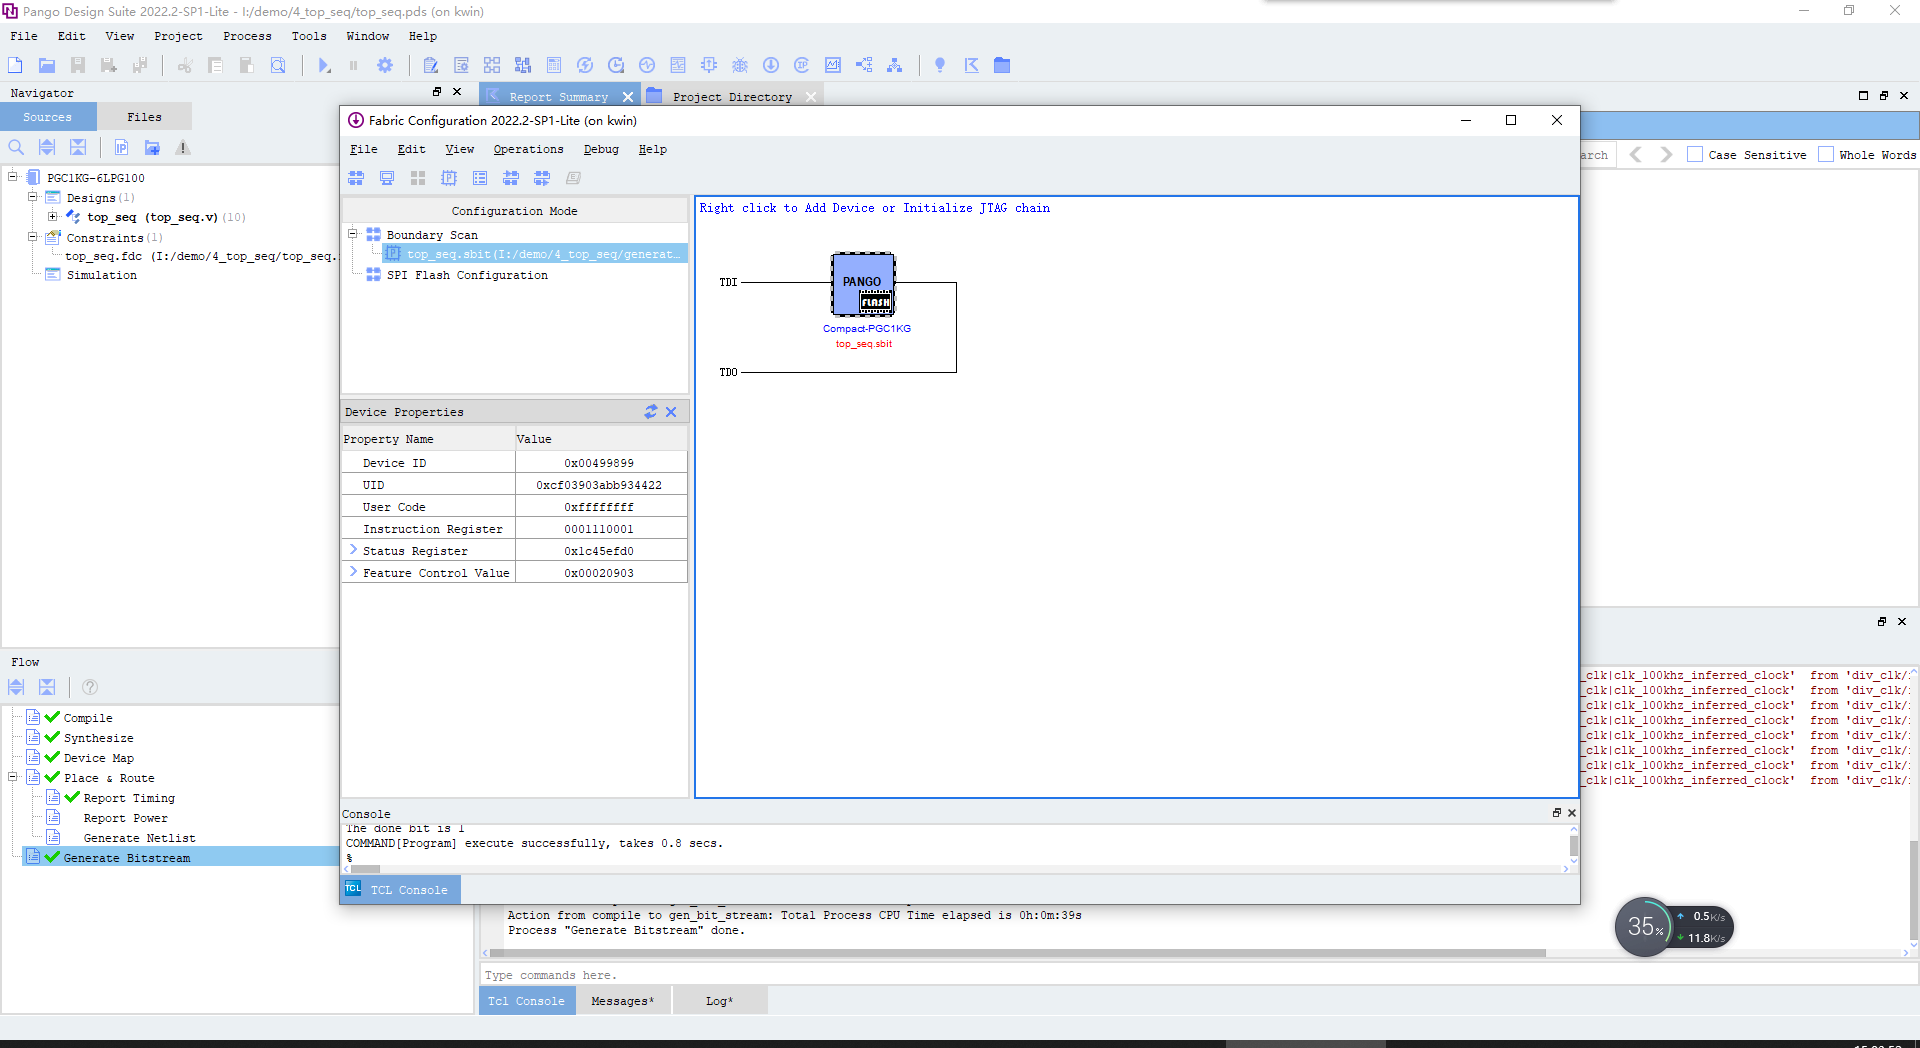Open the Tools menu in Pango Design Suite
The width and height of the screenshot is (1920, 1048).
(309, 36)
